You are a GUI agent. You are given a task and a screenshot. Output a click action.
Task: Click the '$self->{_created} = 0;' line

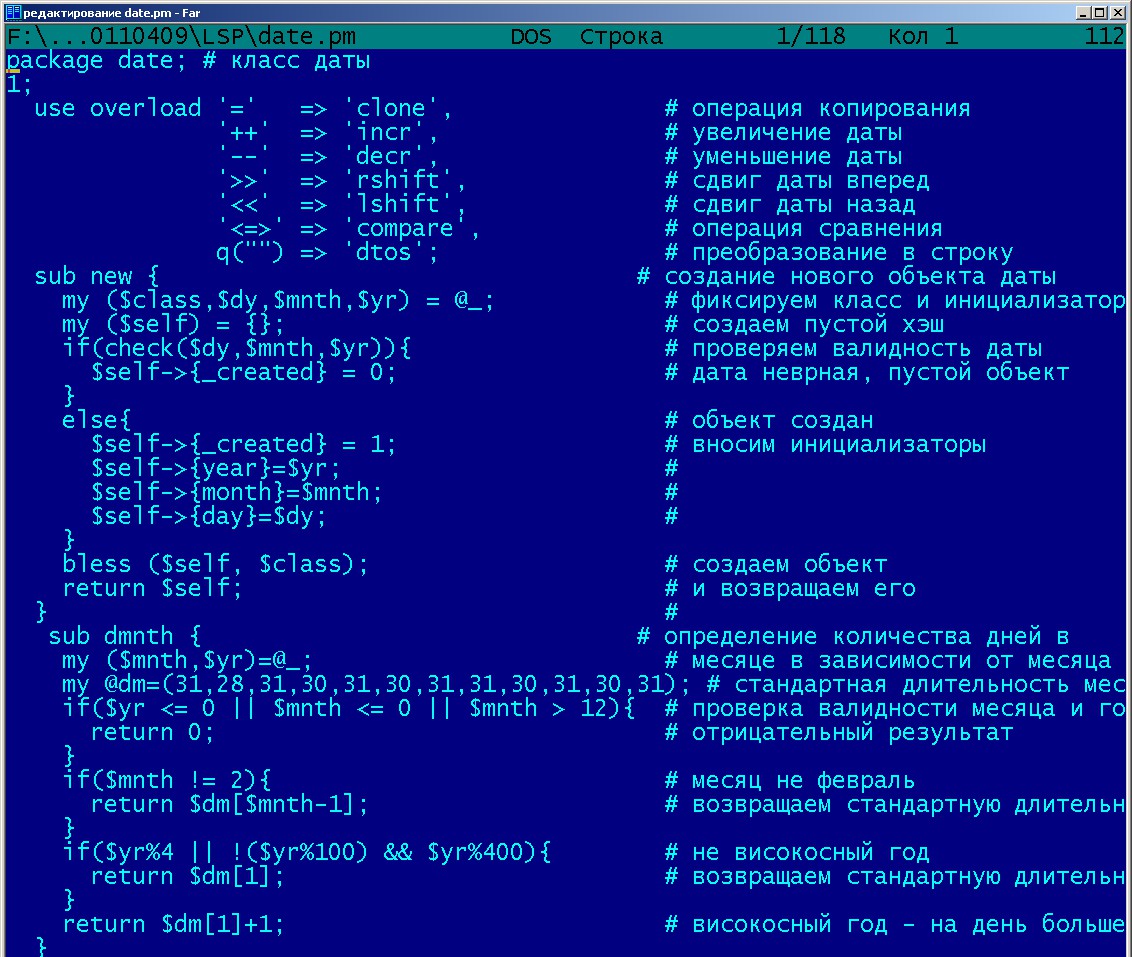[x=243, y=372]
